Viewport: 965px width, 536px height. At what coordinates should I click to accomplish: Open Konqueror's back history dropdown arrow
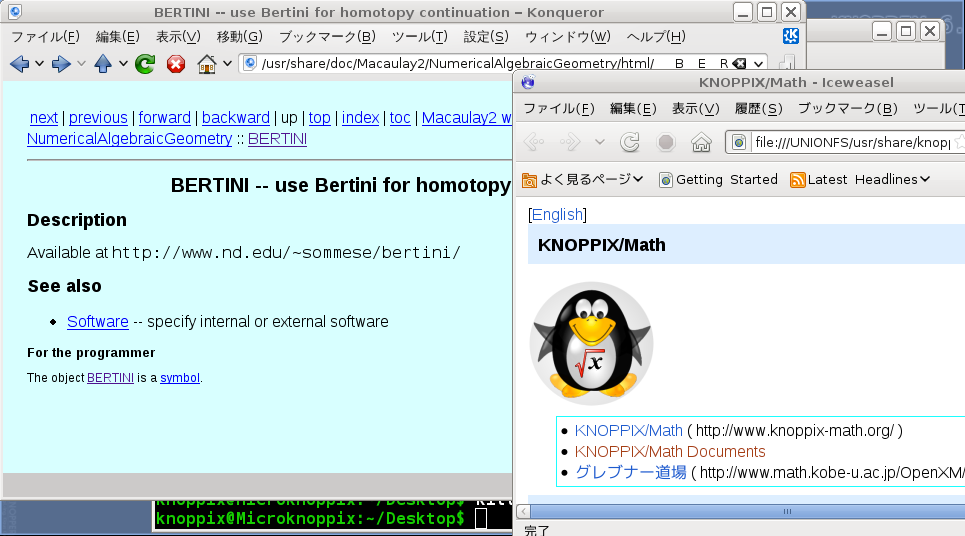(39, 63)
